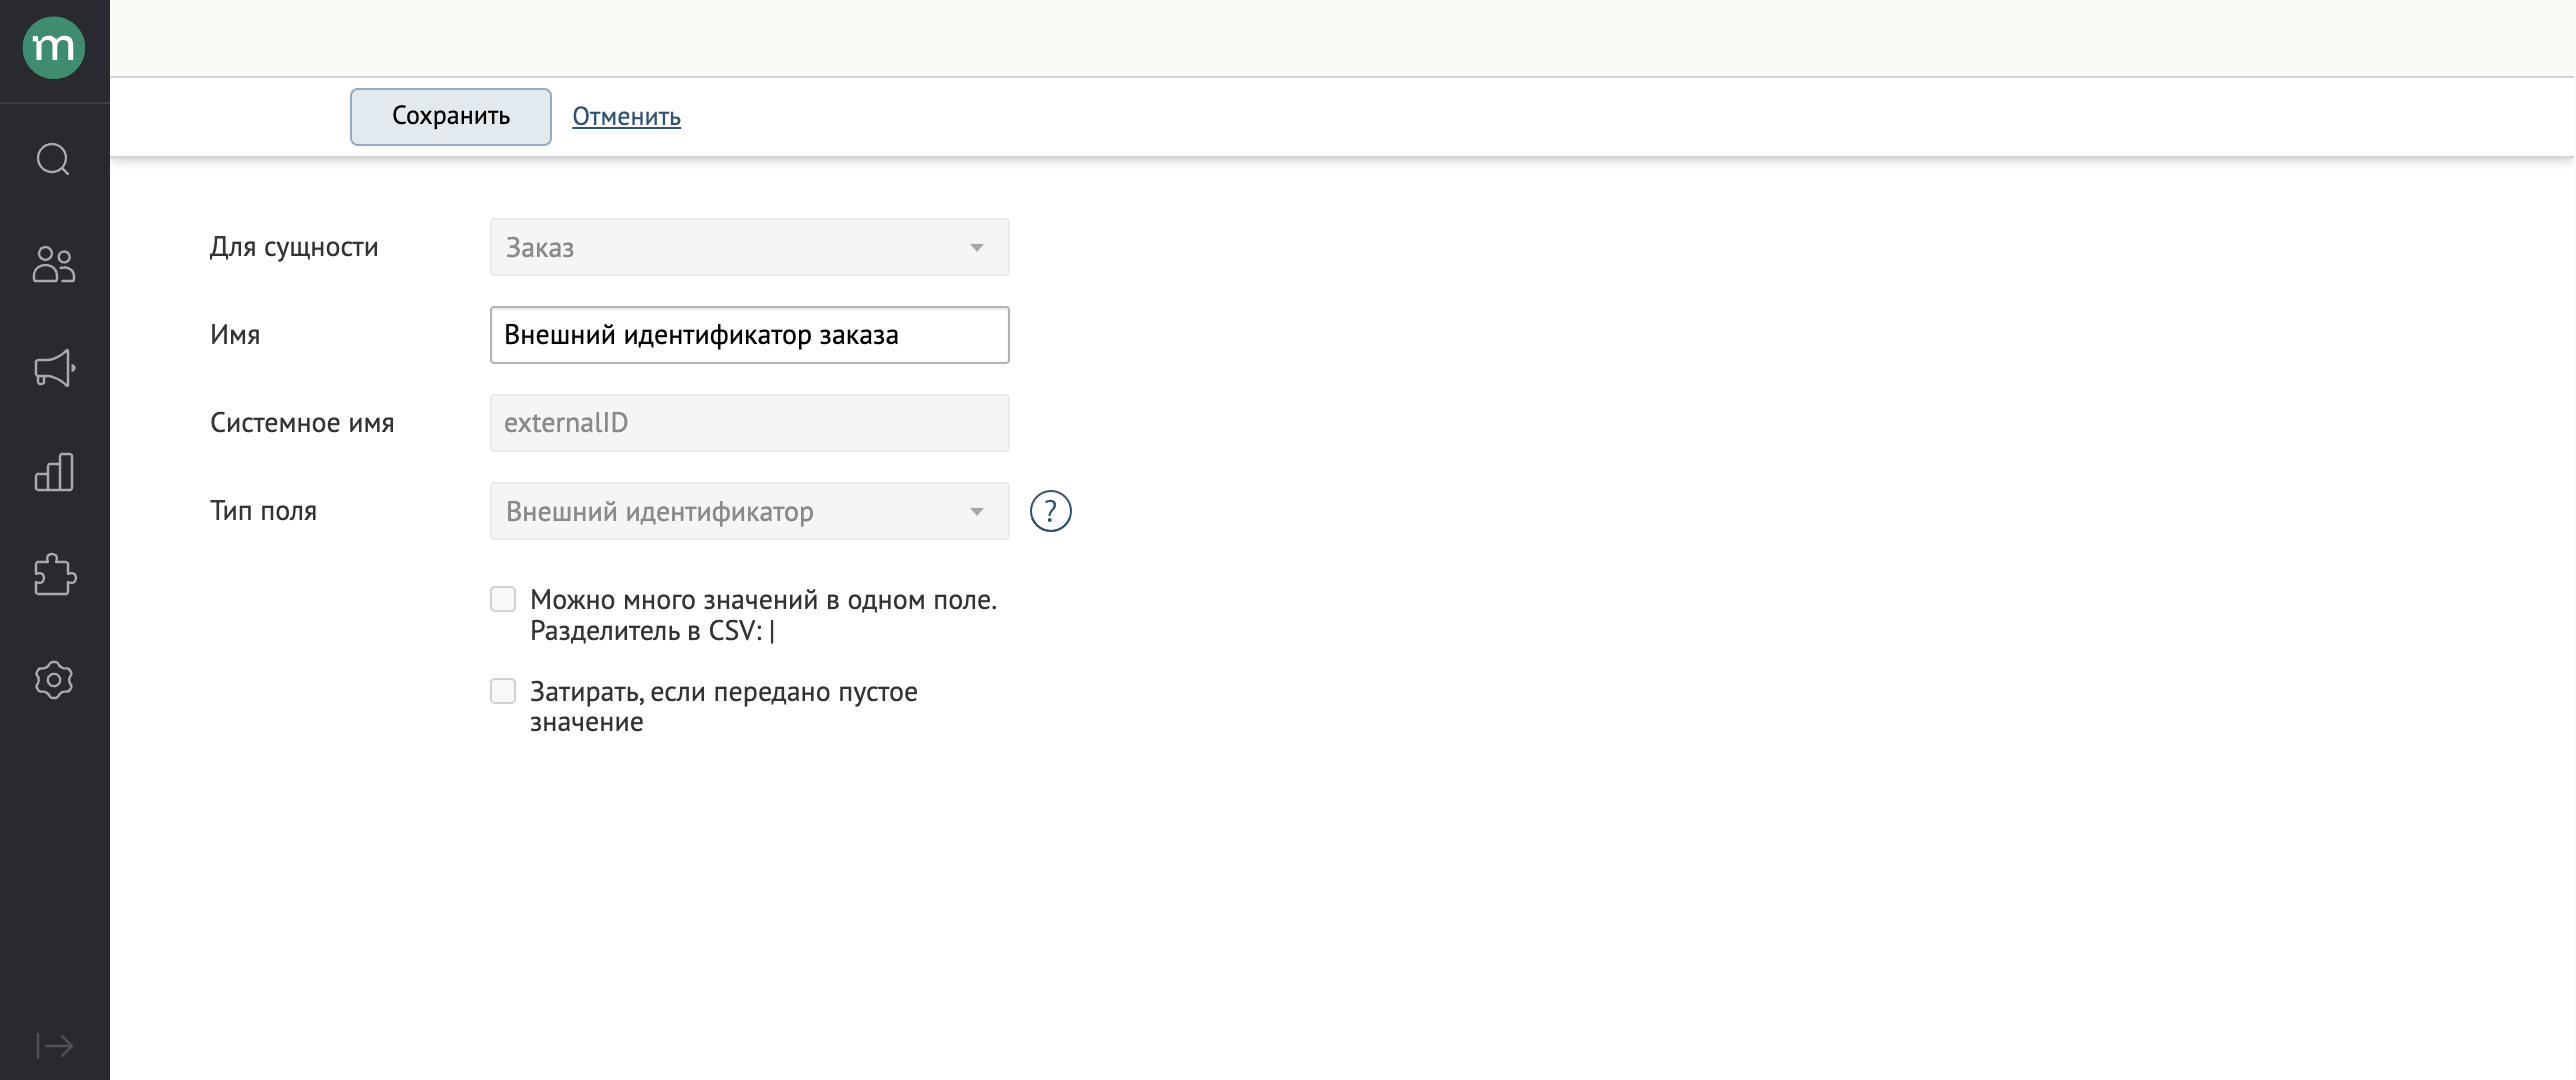This screenshot has width=2576, height=1080.
Task: Open the customers people icon
Action: pos(54,265)
